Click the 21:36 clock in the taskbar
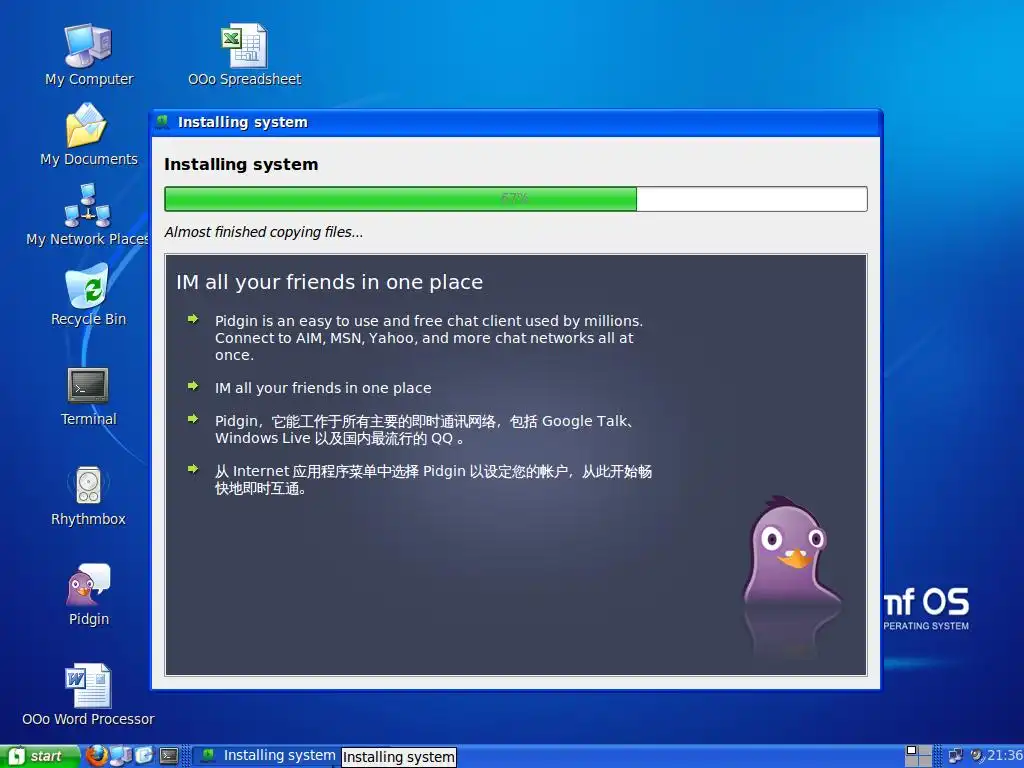 coord(1005,756)
